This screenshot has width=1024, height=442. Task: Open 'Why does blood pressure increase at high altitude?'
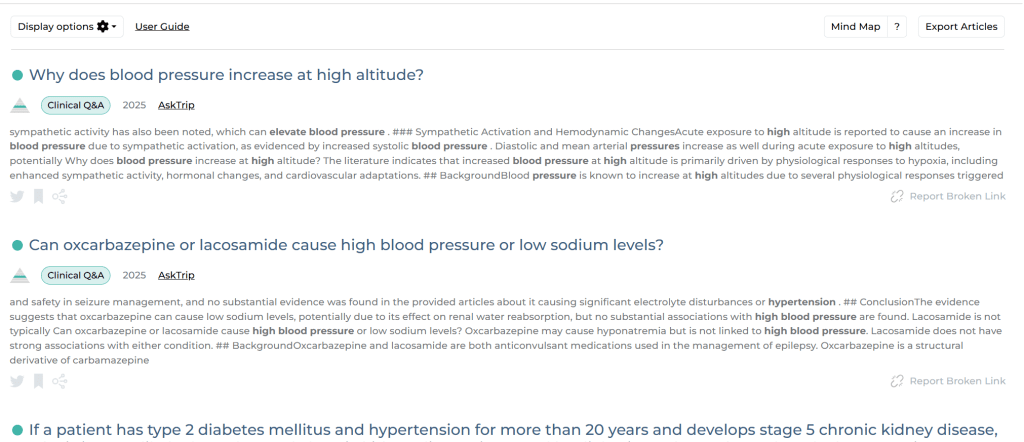point(226,75)
